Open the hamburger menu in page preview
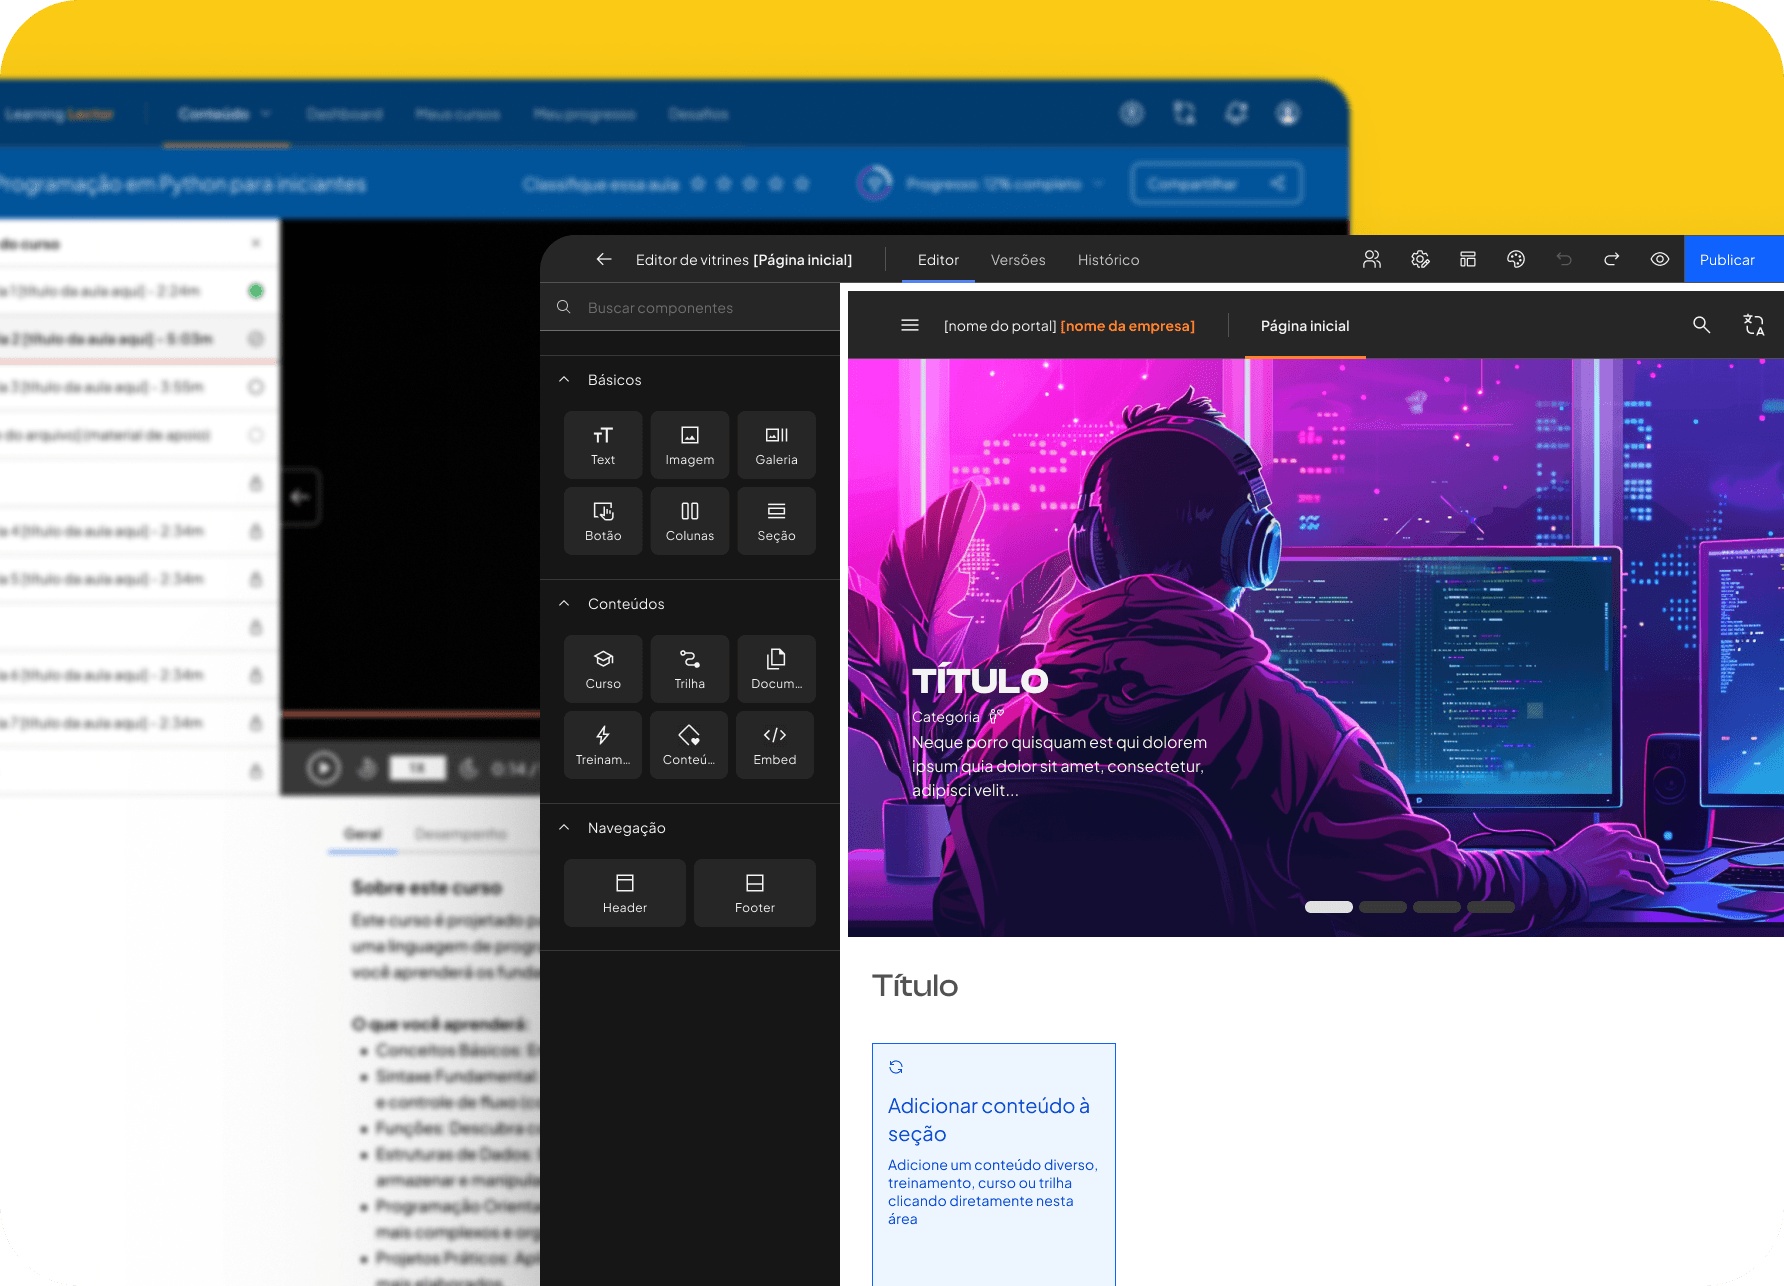 tap(910, 325)
